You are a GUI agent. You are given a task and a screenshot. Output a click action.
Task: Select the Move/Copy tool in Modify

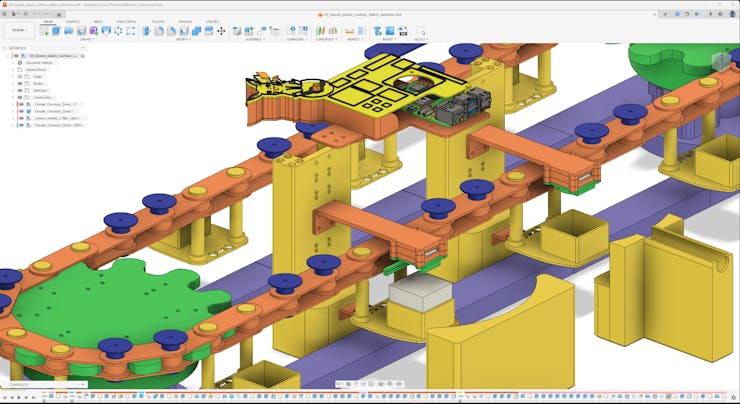coord(220,31)
